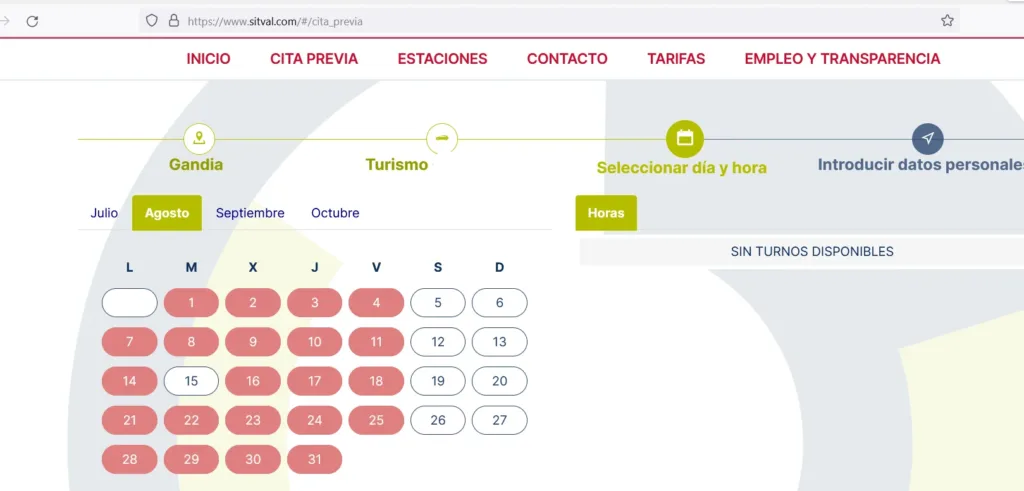Bookmark this page with the star icon
1024x491 pixels.
tap(947, 20)
